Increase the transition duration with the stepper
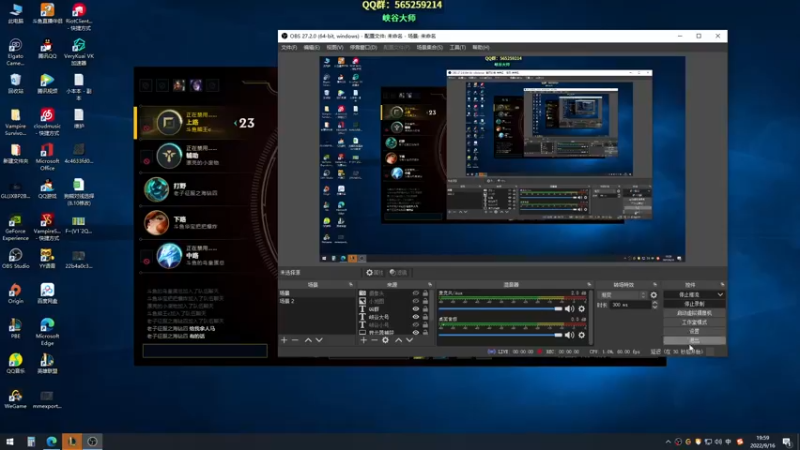Screen dimensions: 800x450 point(655,303)
